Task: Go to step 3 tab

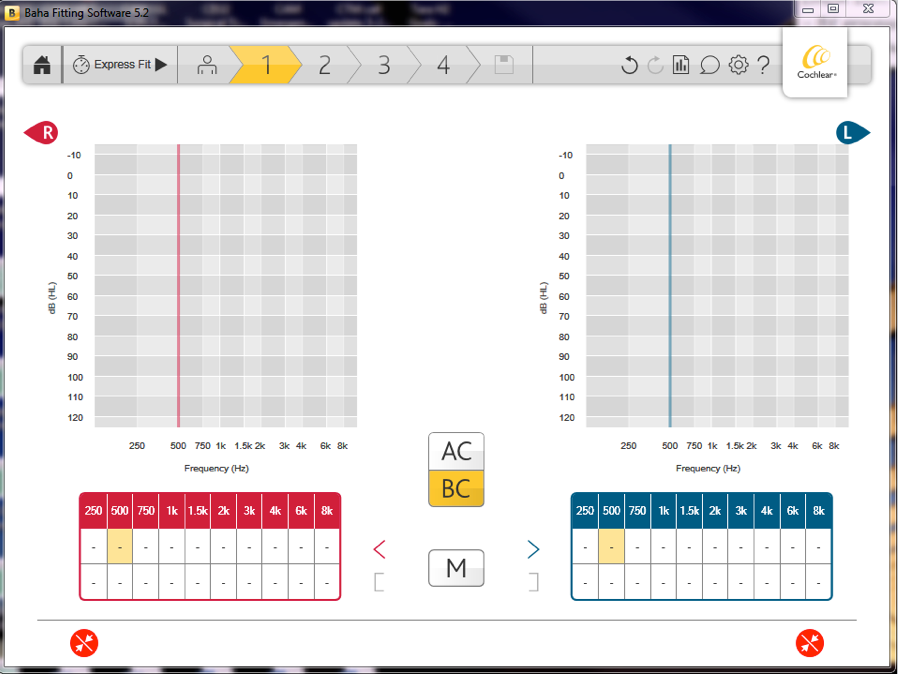Action: point(384,65)
